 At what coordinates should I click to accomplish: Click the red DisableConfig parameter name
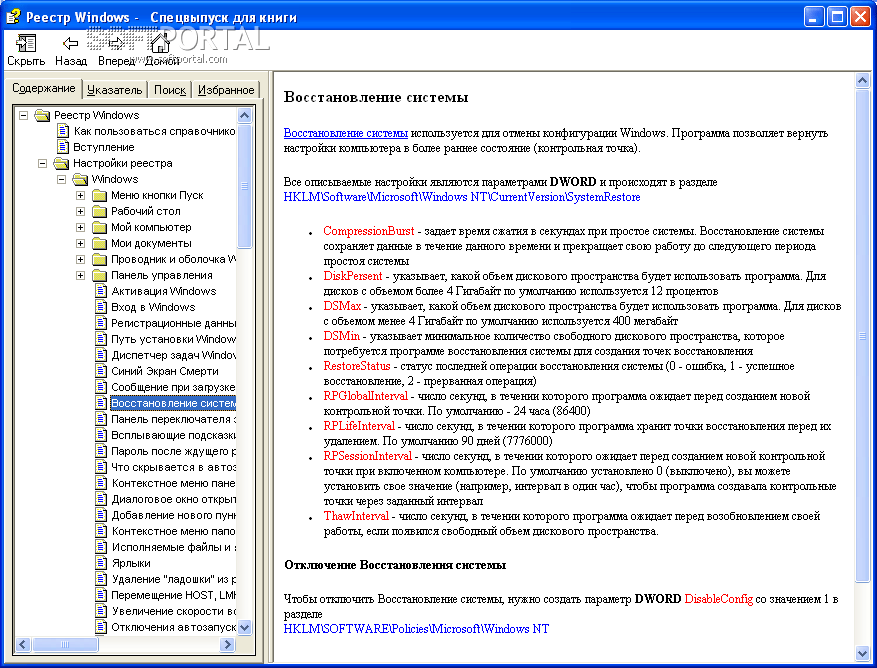point(718,599)
